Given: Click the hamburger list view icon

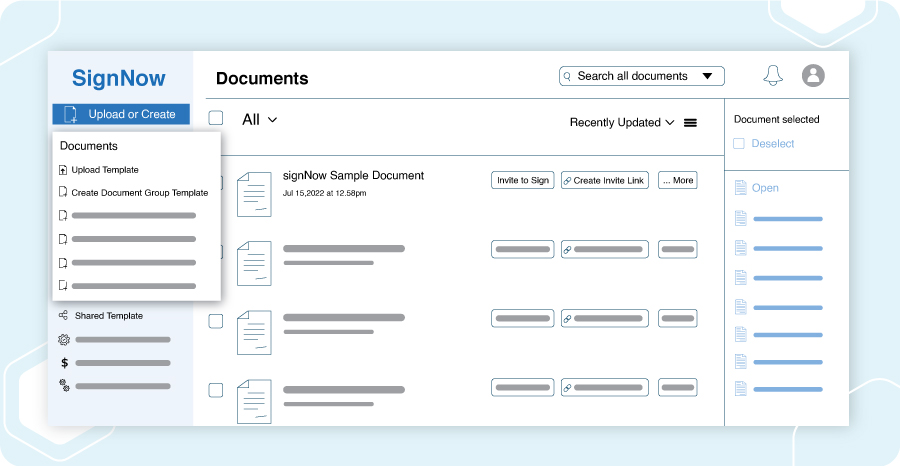Looking at the screenshot, I should (x=690, y=123).
